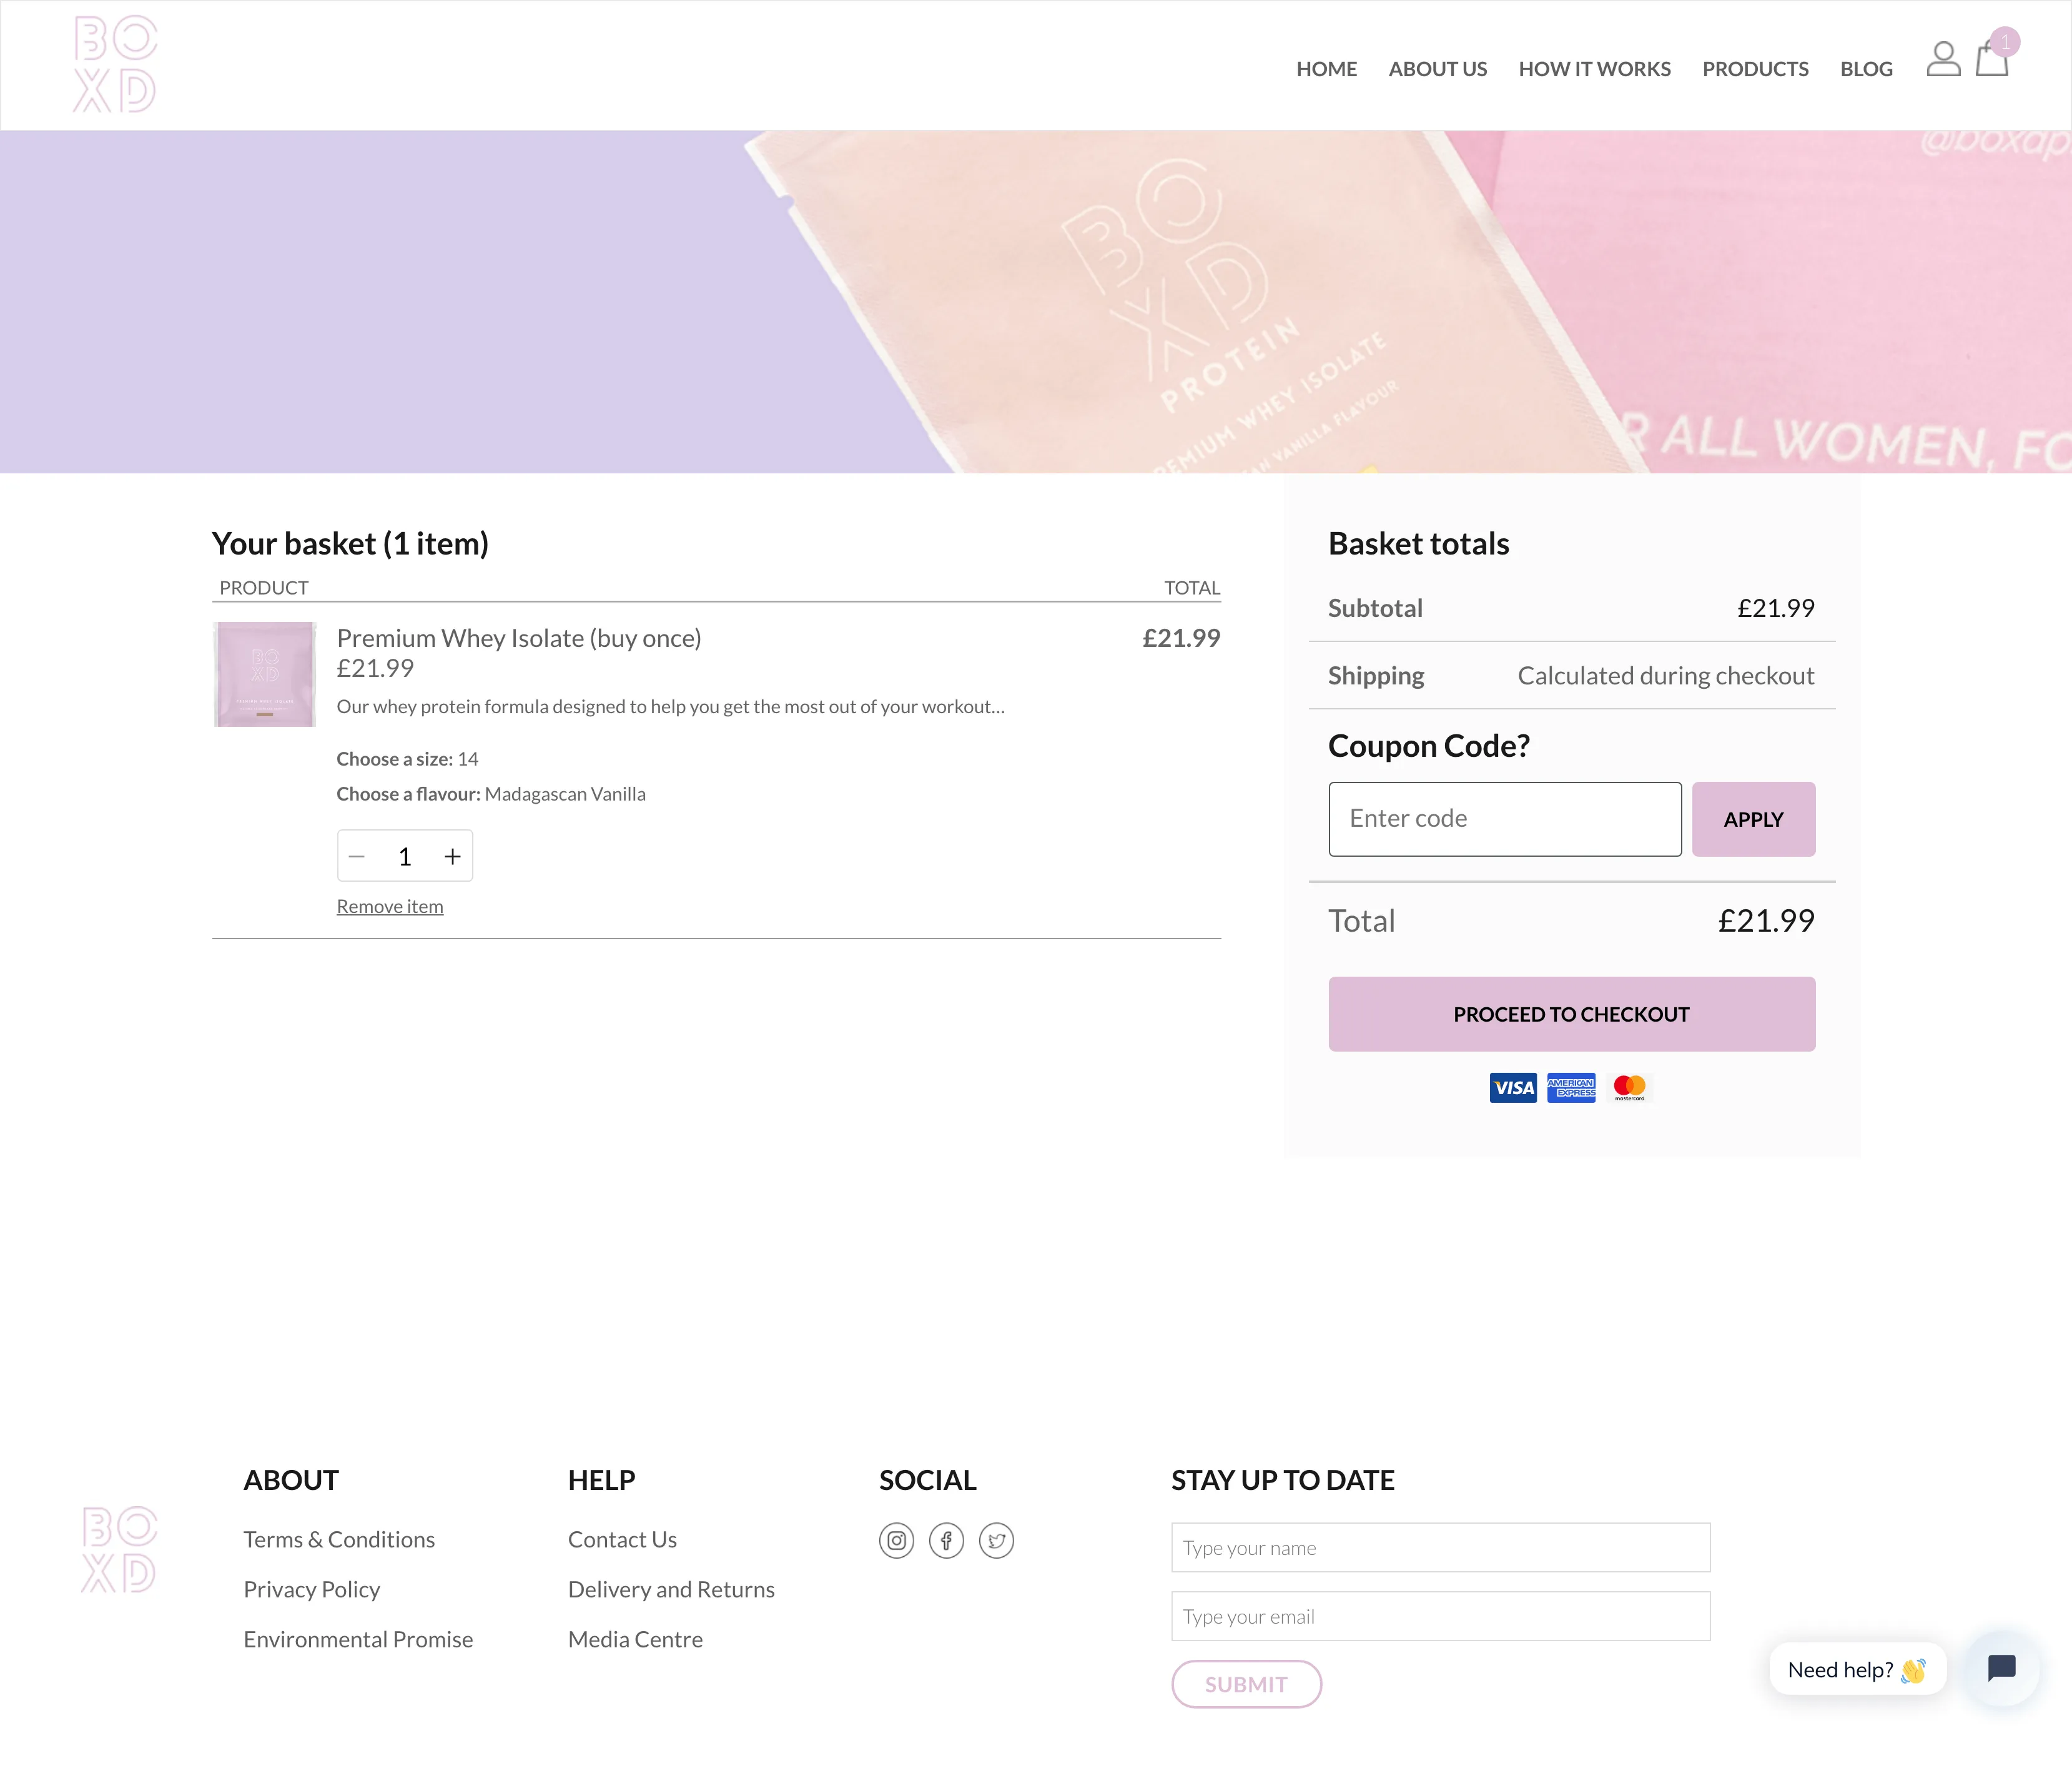
Task: Click the Visa payment logo
Action: point(1513,1087)
